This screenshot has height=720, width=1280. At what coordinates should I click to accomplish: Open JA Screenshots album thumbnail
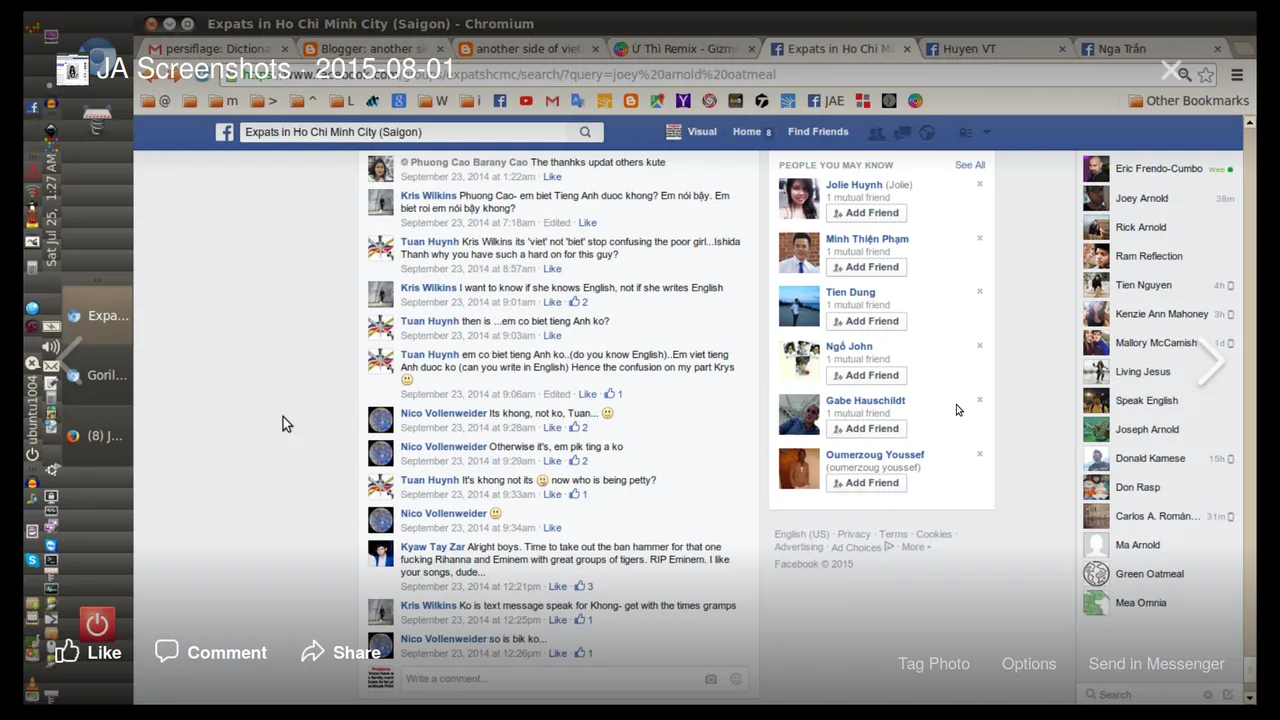click(72, 69)
